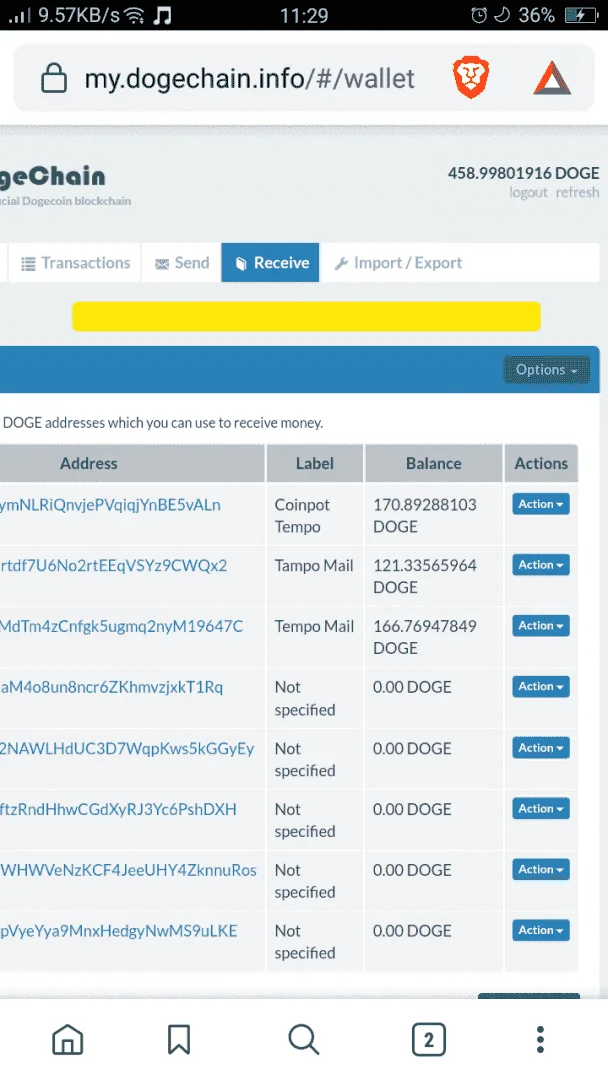Select the Receive tab
608x1080 pixels.
pos(271,262)
